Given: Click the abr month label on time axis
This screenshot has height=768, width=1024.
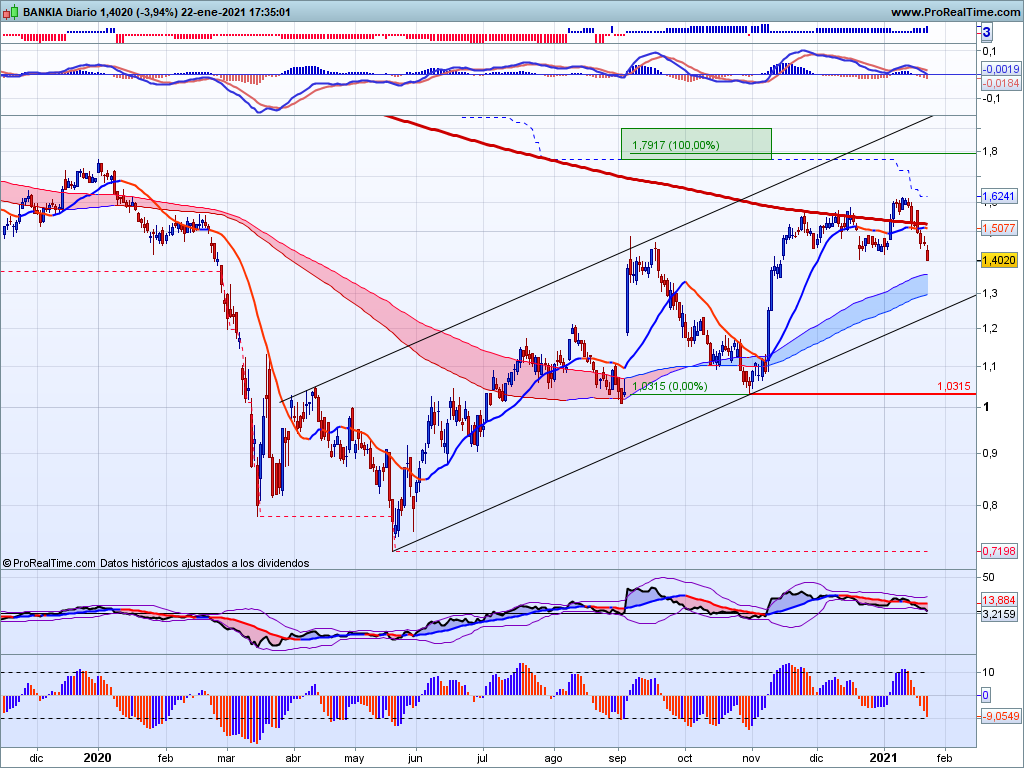Looking at the screenshot, I should click(293, 758).
